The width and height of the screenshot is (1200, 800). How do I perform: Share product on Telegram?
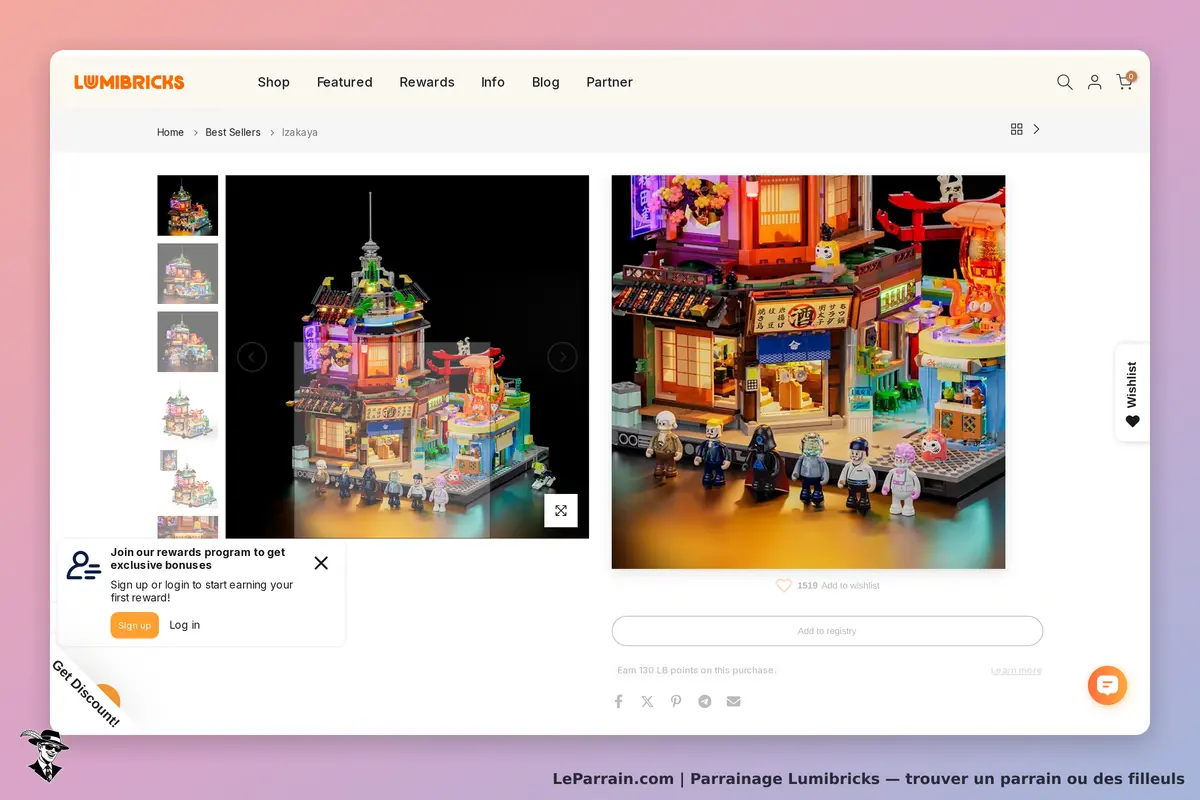[x=705, y=702]
